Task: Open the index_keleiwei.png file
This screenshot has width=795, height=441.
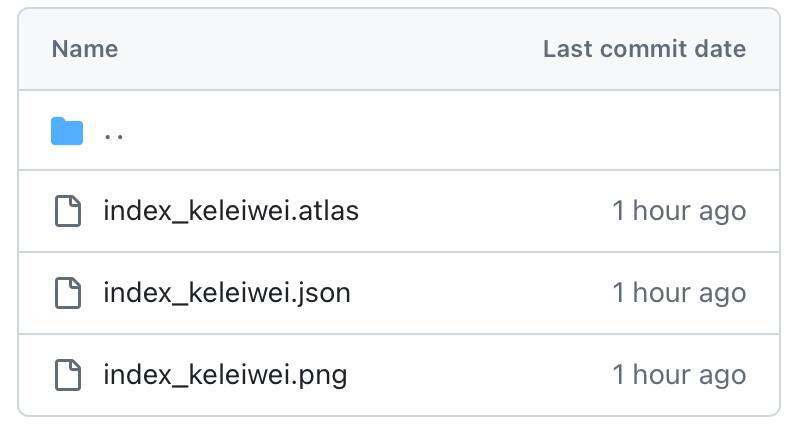Action: [x=225, y=375]
